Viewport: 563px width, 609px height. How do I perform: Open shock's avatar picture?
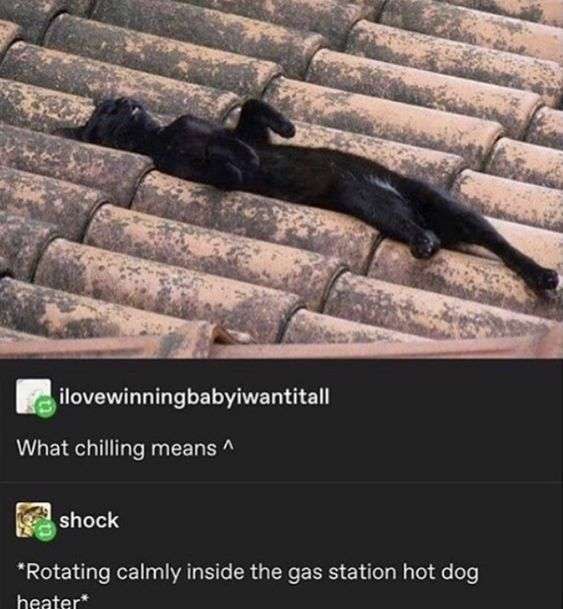click(33, 520)
